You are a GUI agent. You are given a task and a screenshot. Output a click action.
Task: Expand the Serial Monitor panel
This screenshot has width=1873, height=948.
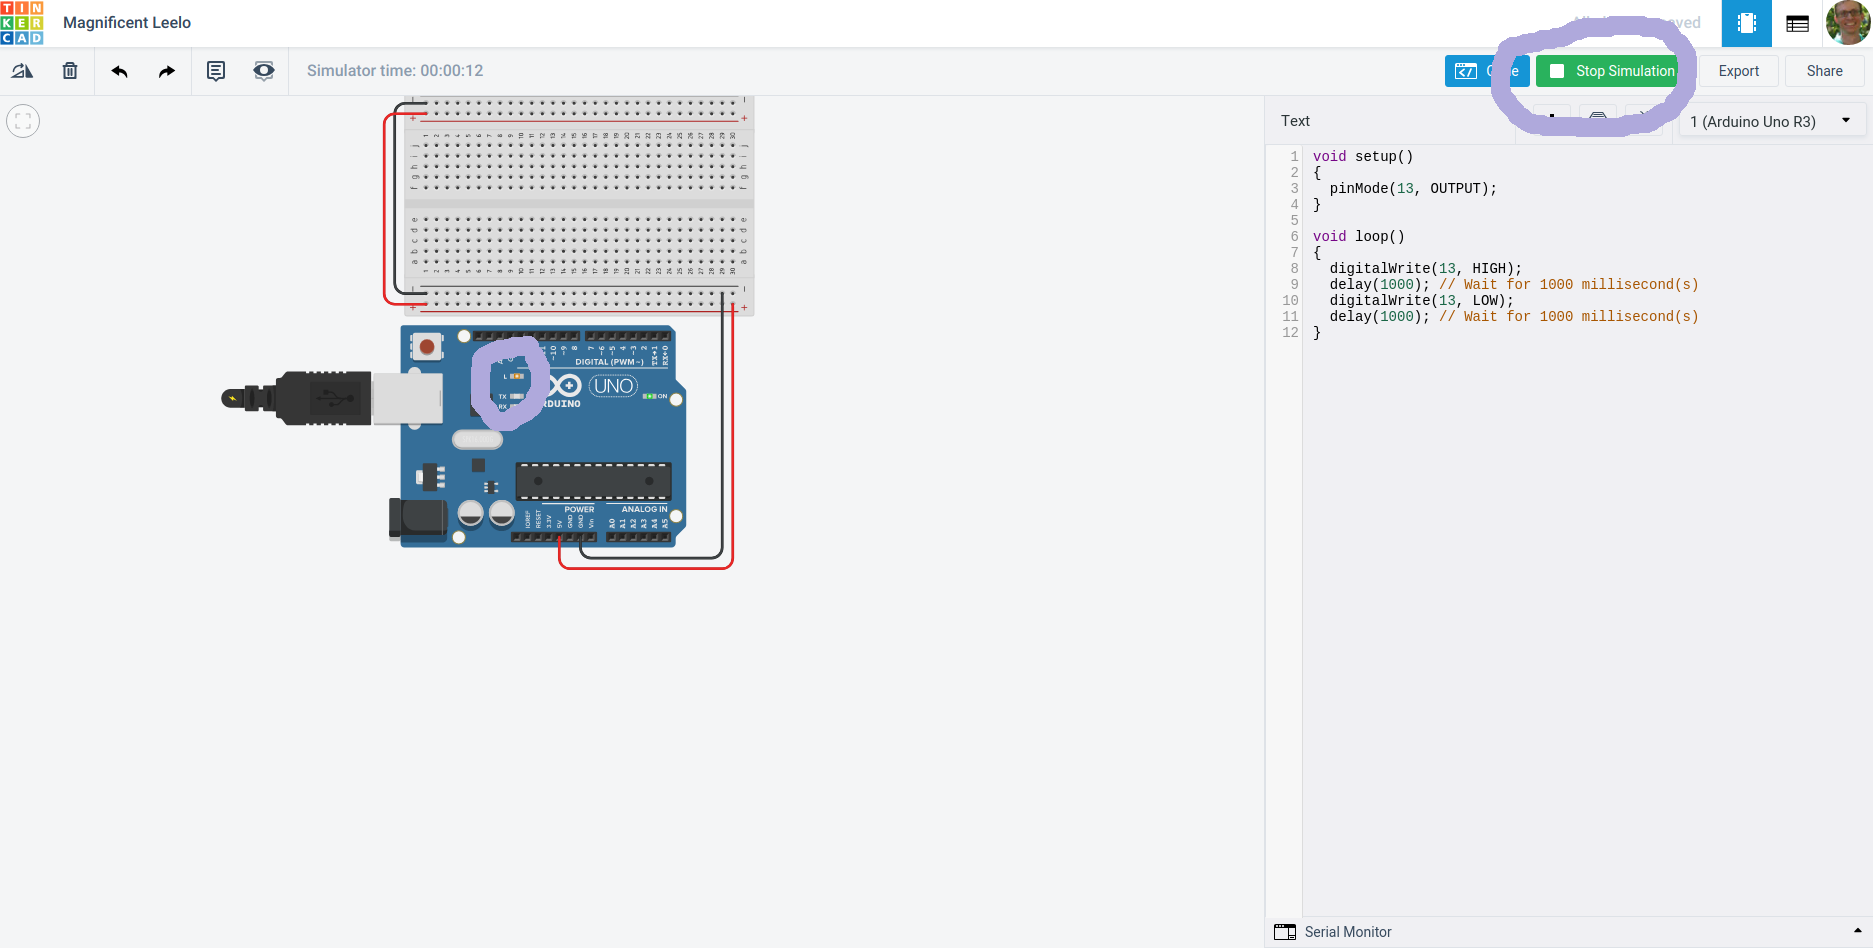click(x=1857, y=931)
